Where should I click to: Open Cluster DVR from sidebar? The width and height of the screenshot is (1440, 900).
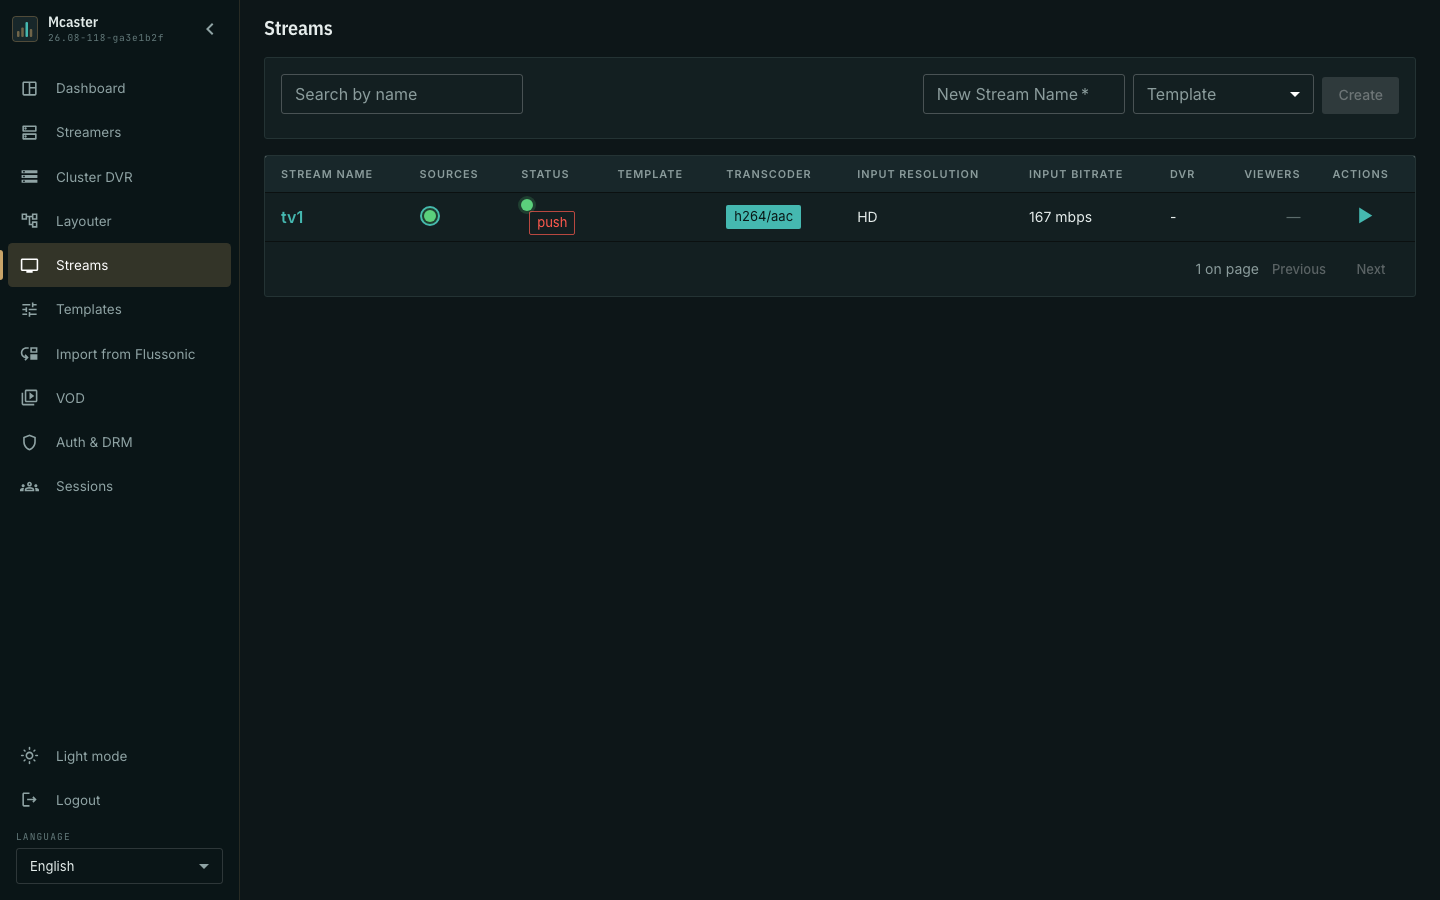119,177
